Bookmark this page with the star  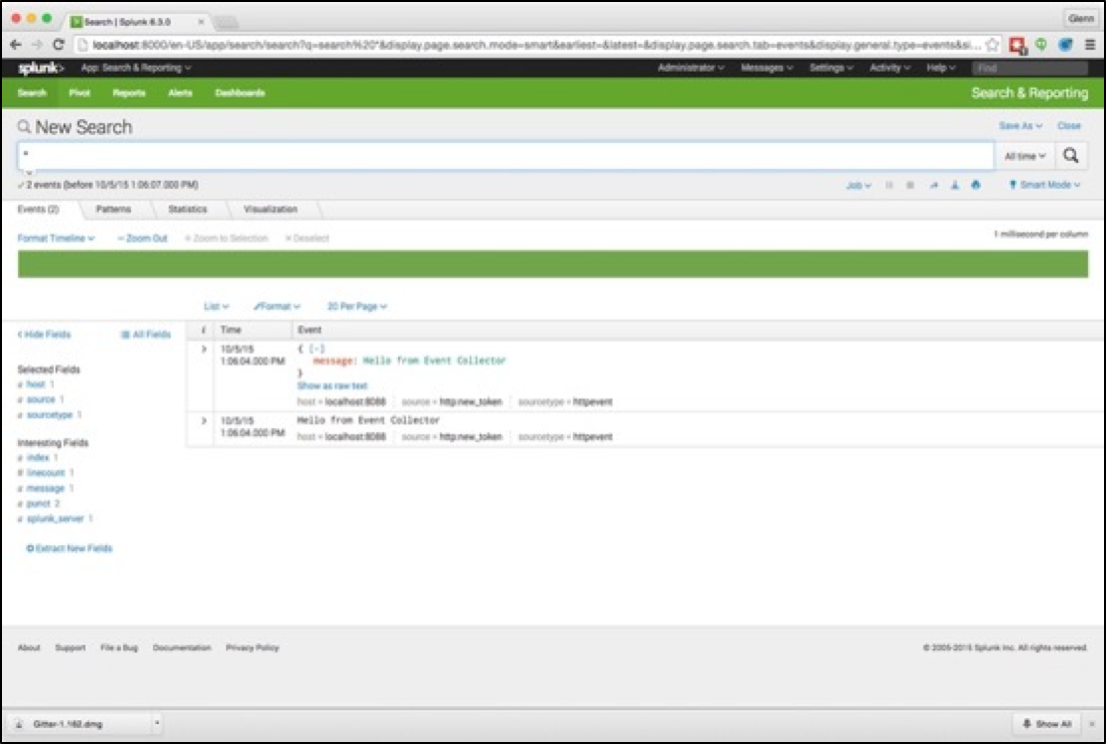(x=992, y=44)
